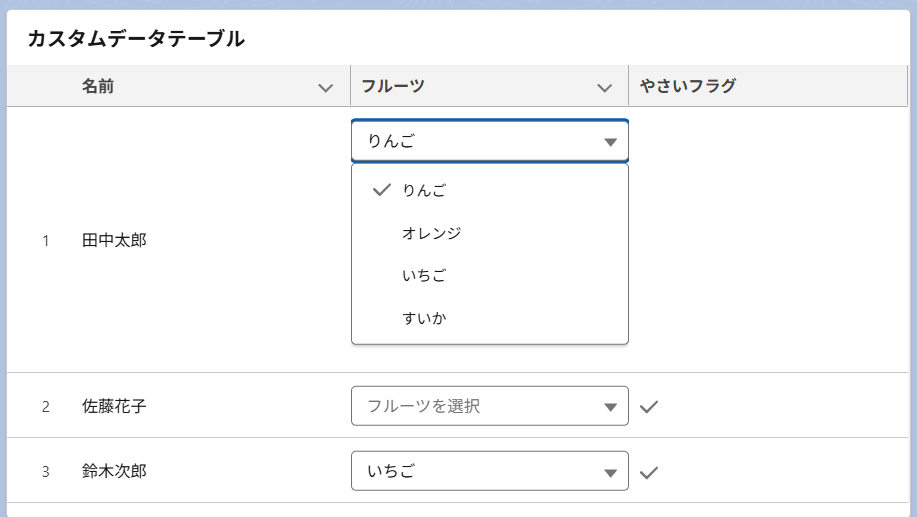Toggle the やさいフラグ checkmark for 鈴木次郎
The image size is (917, 517).
(649, 472)
